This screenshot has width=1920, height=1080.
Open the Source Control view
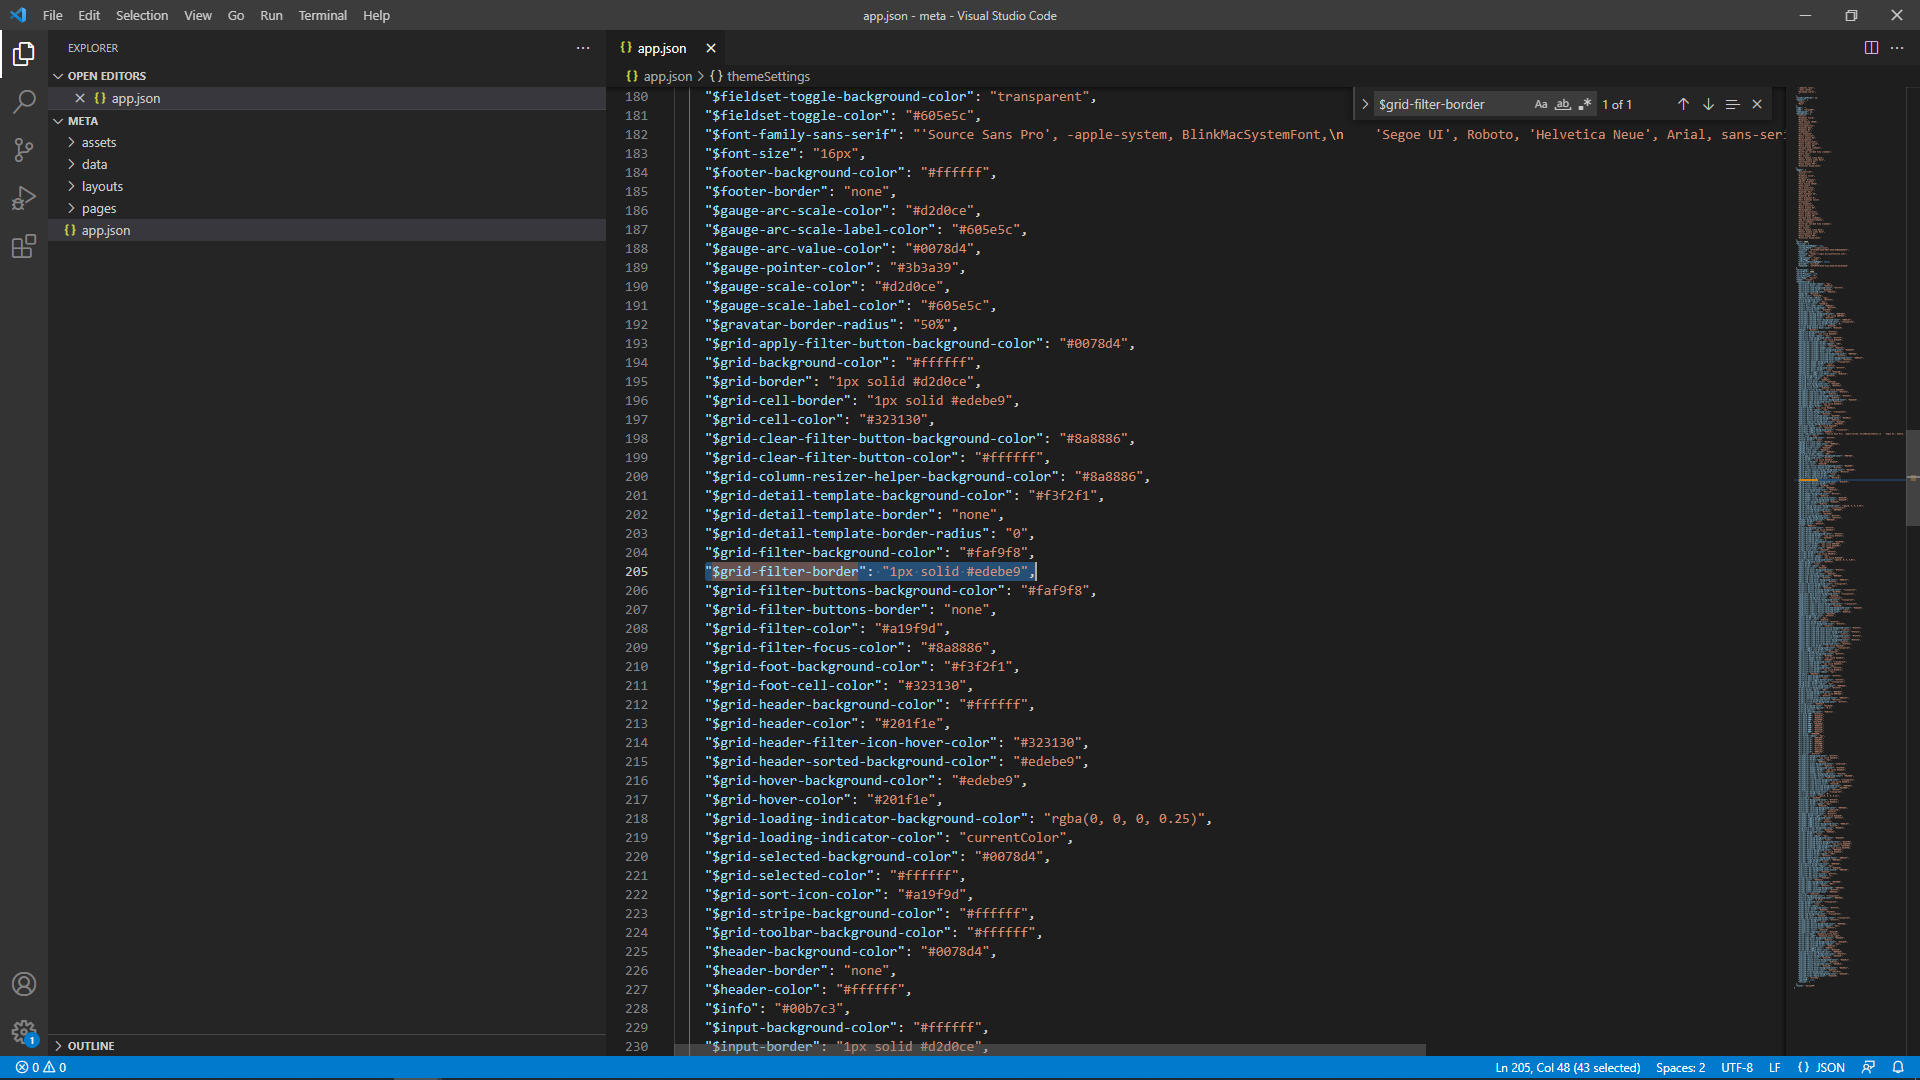[24, 149]
